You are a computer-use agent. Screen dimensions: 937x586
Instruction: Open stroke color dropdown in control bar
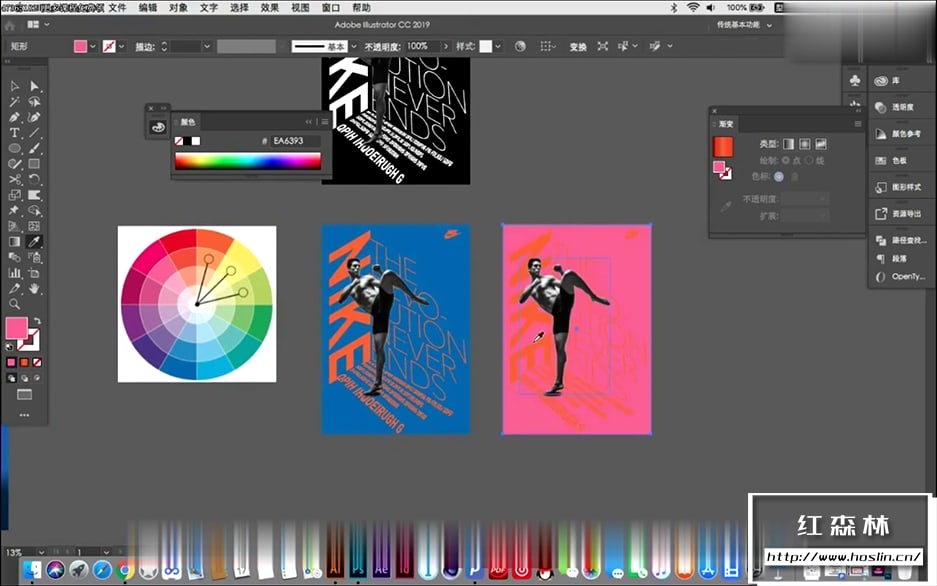[122, 46]
